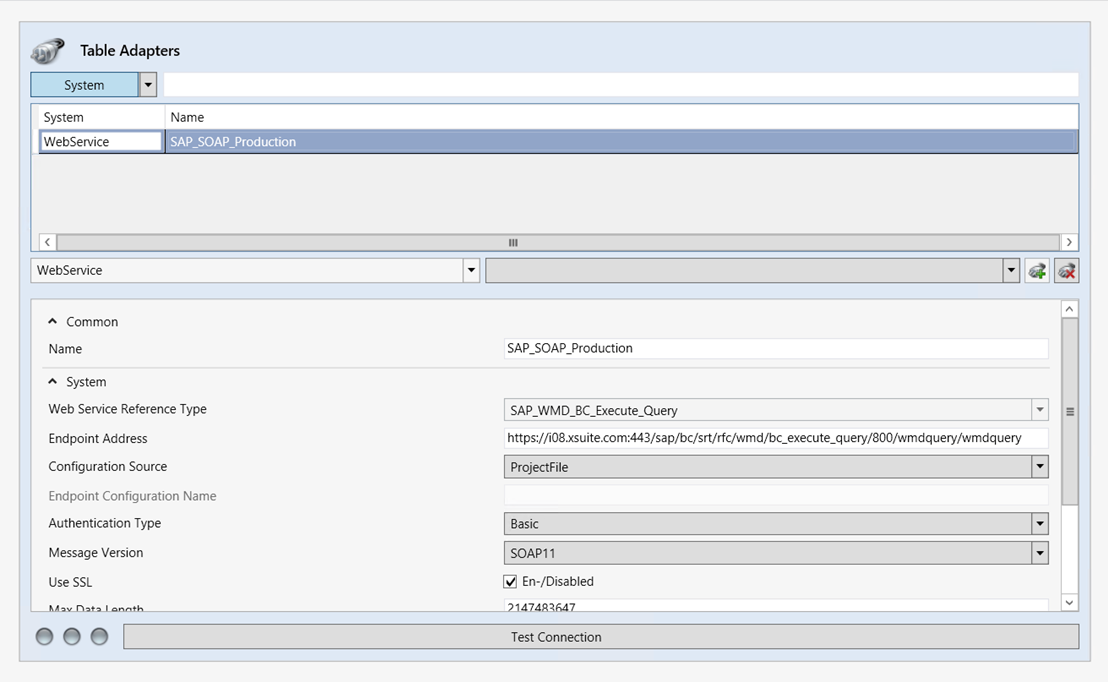Click the System filter button
The width and height of the screenshot is (1108, 682).
pos(84,85)
